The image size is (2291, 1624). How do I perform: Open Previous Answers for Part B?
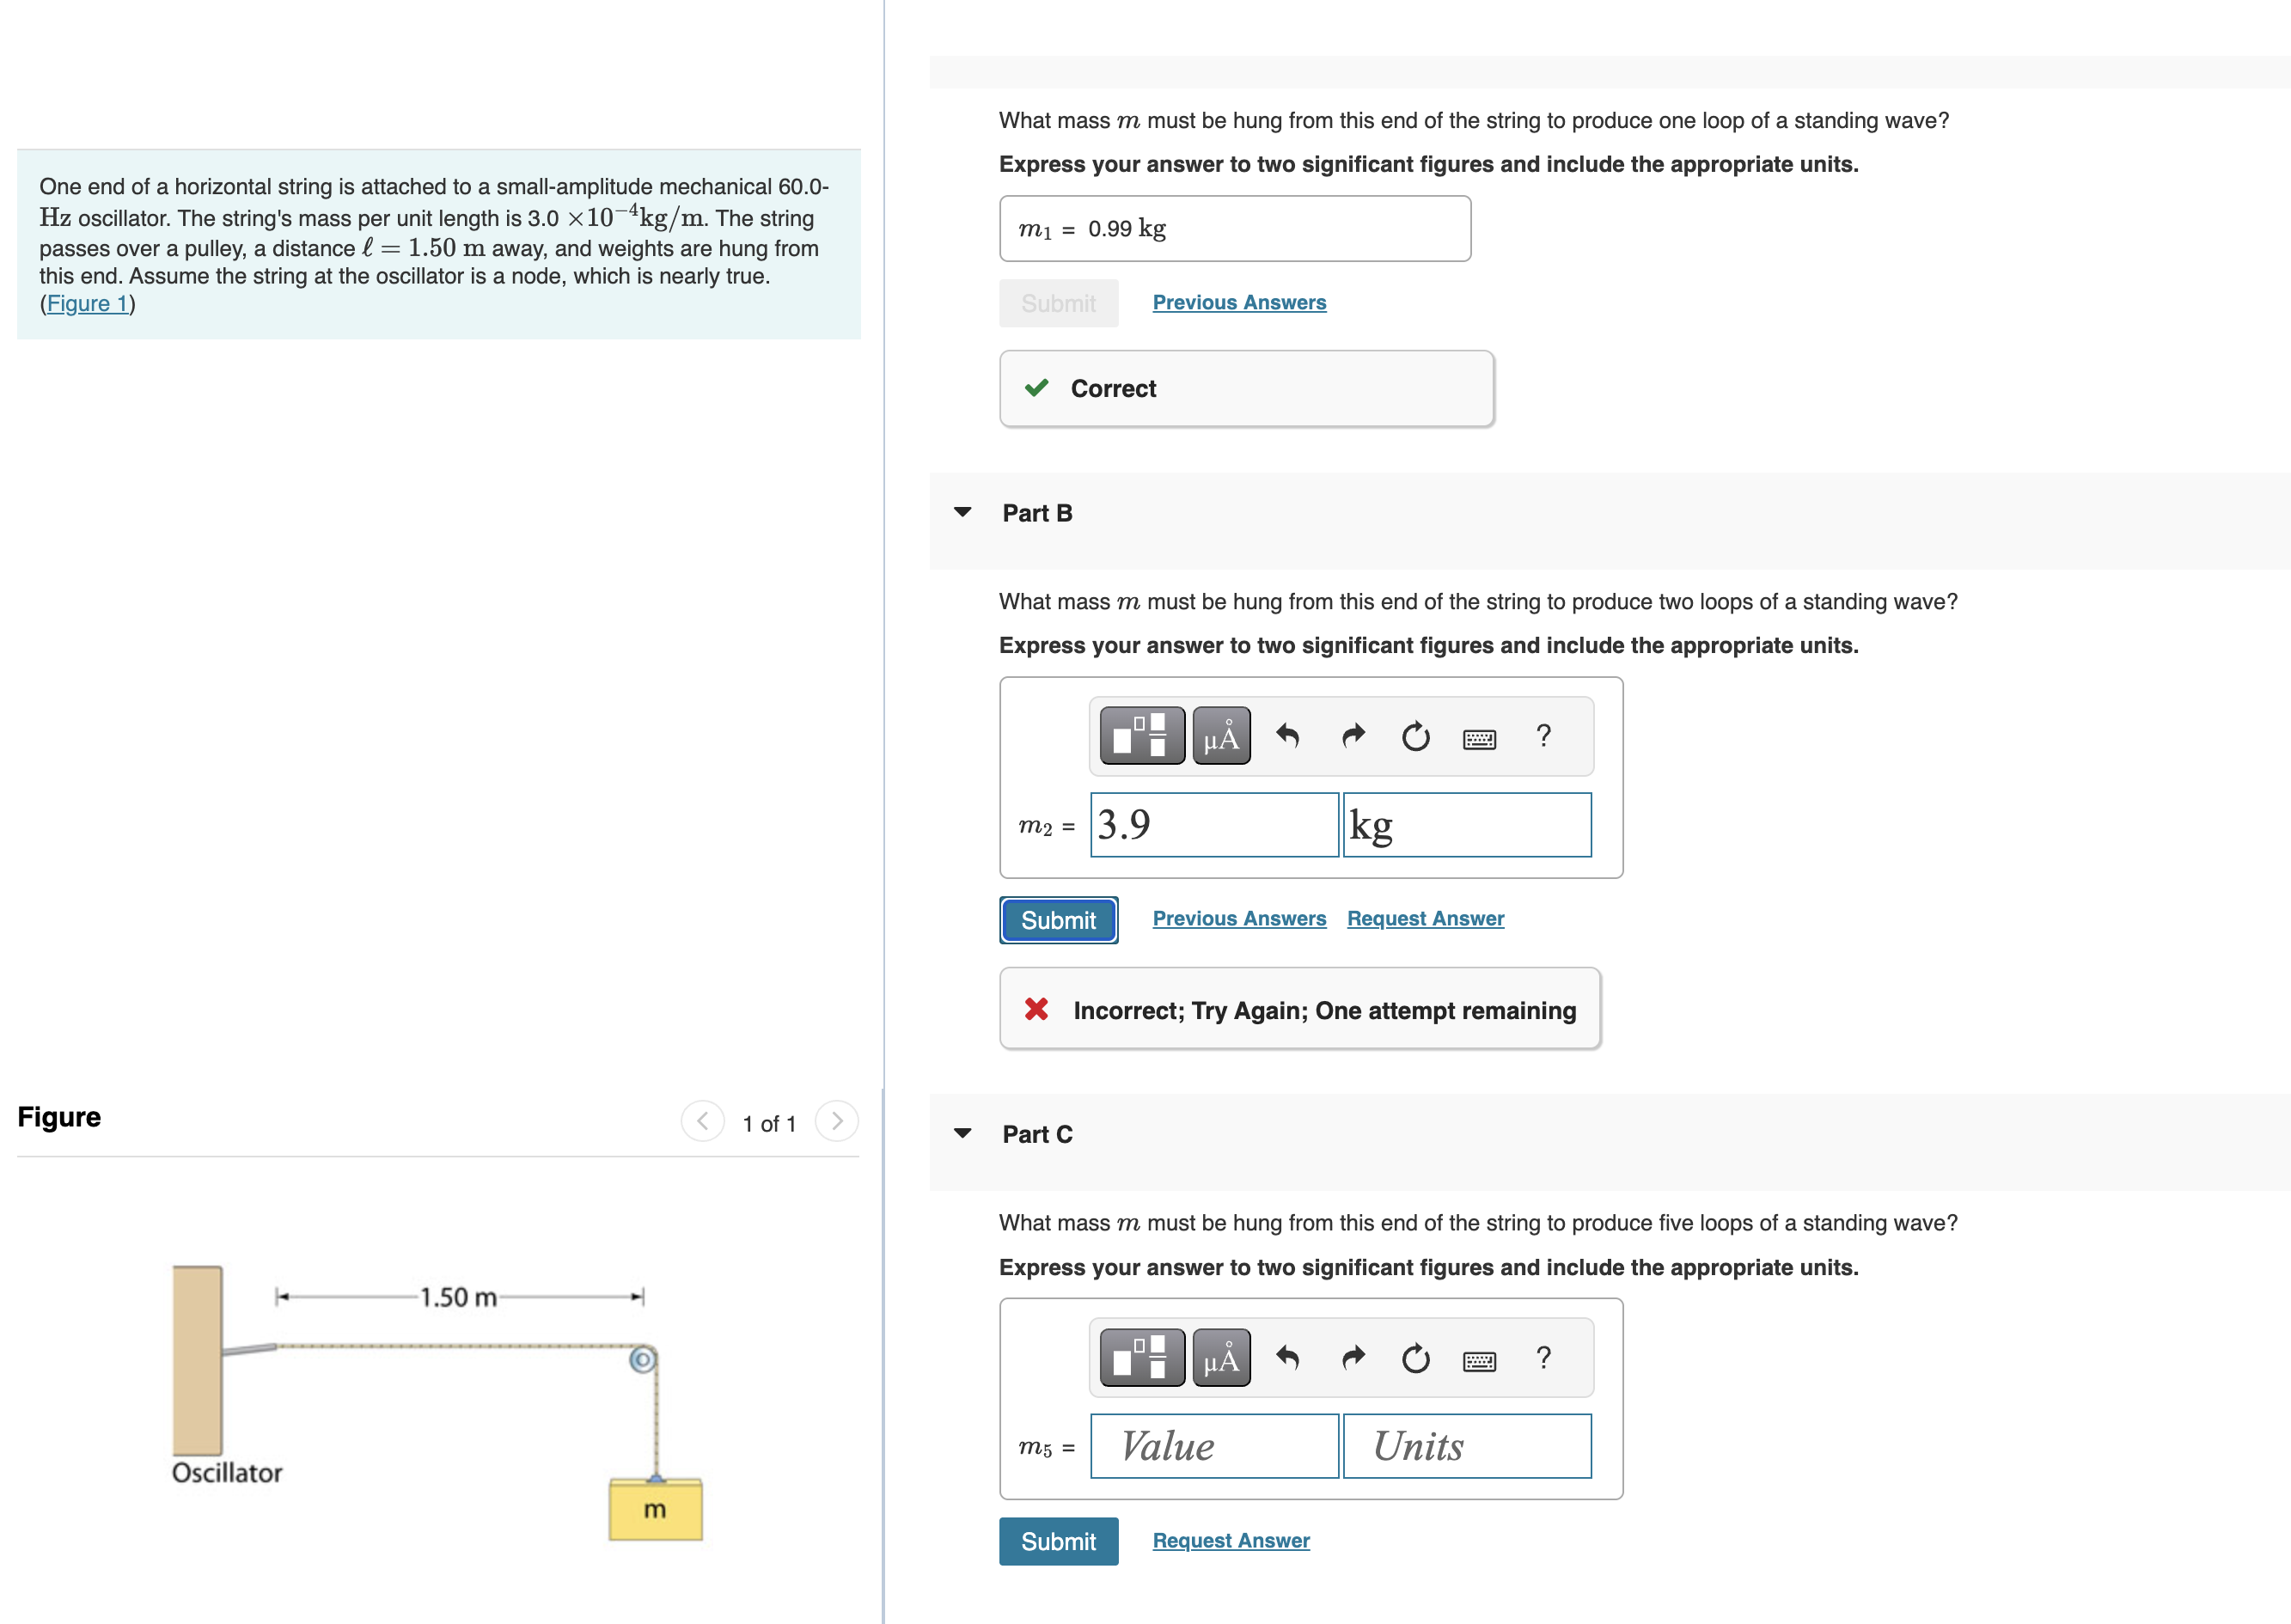(x=1238, y=918)
